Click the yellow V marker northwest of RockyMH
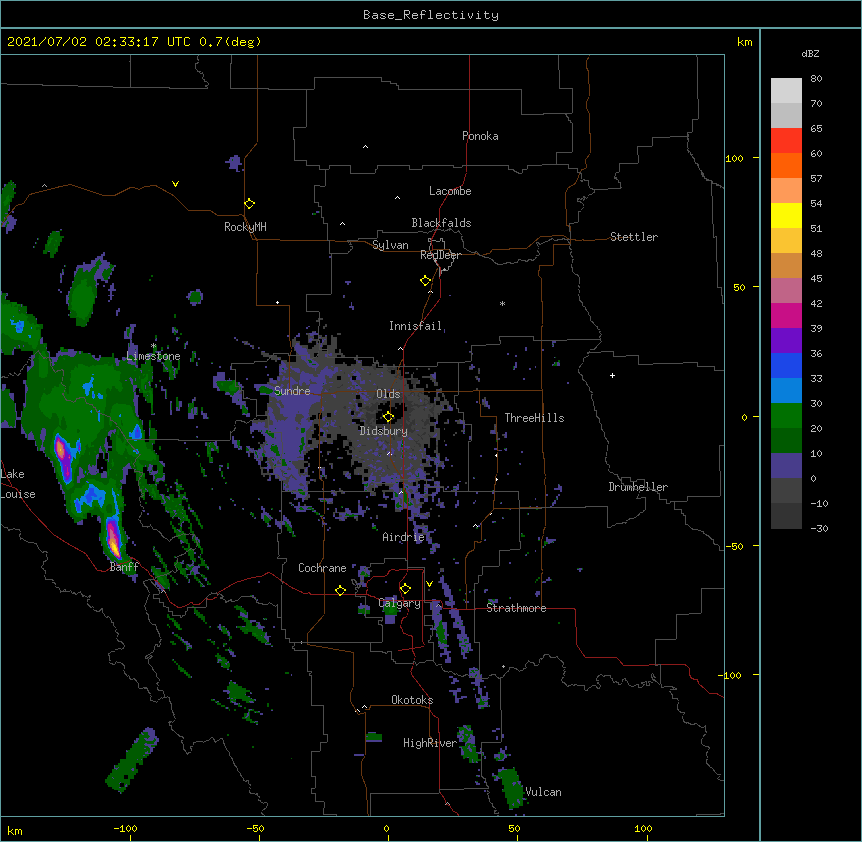The height and width of the screenshot is (842, 862). coord(175,184)
